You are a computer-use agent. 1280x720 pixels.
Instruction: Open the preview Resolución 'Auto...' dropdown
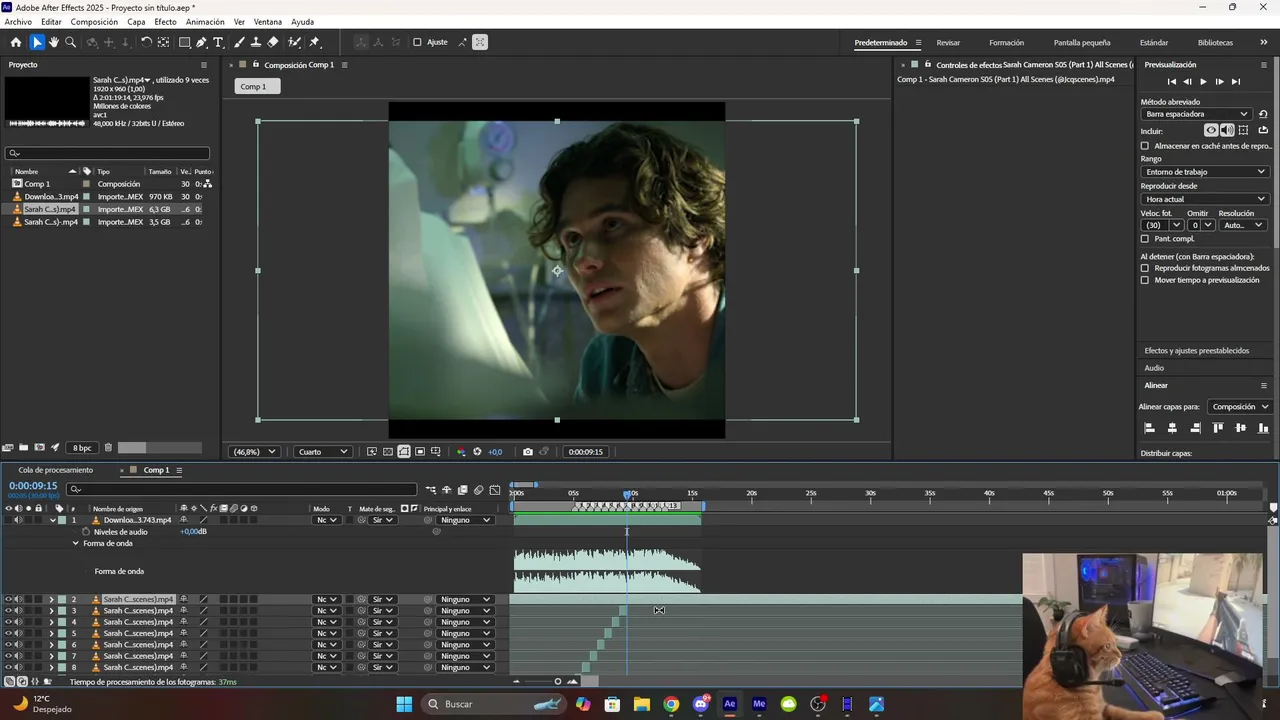[x=1244, y=225]
